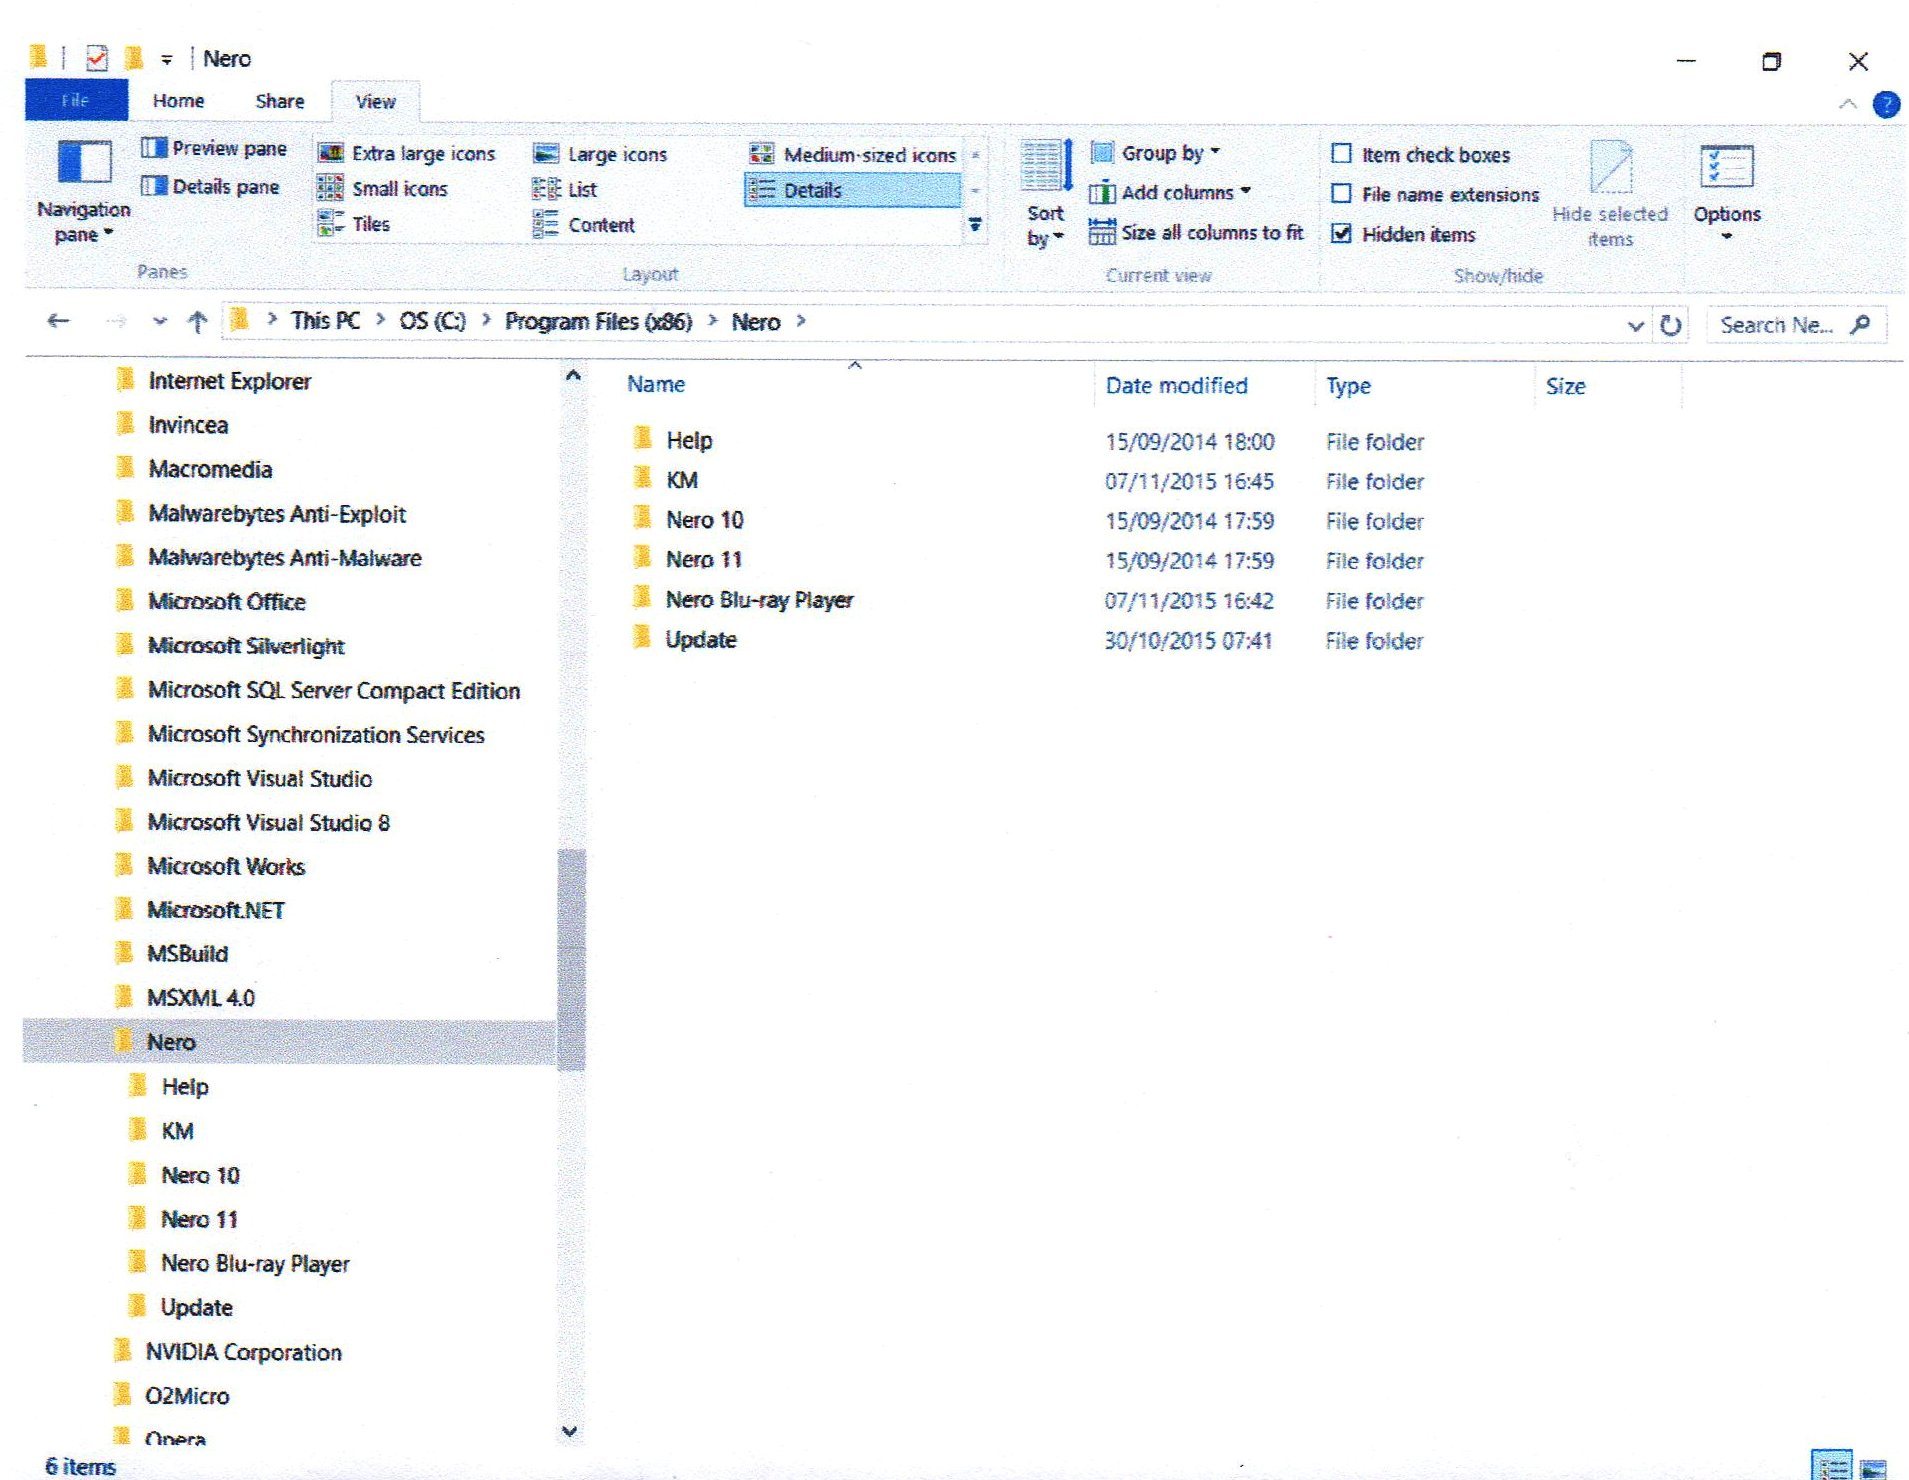Viewport: 1909px width, 1480px height.
Task: Open folder Options
Action: click(1726, 193)
